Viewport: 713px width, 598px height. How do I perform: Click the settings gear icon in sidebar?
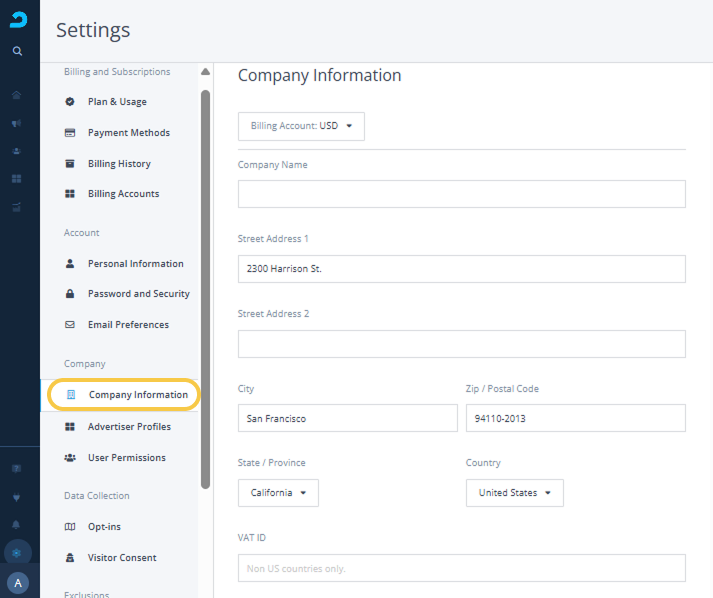pyautogui.click(x=17, y=553)
